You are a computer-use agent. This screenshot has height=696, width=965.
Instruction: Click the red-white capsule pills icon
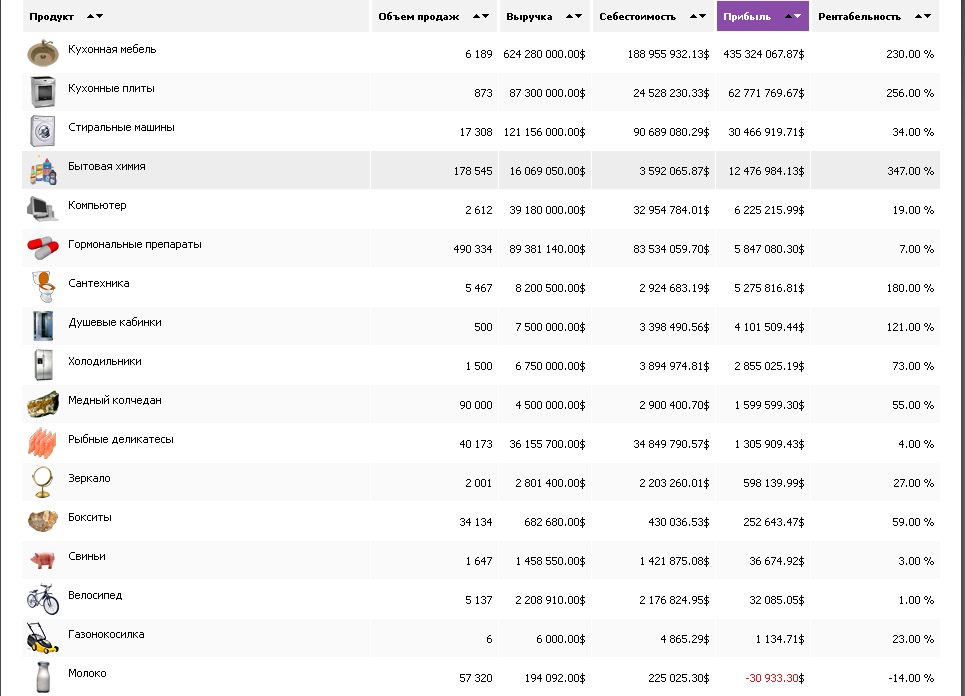[x=43, y=247]
